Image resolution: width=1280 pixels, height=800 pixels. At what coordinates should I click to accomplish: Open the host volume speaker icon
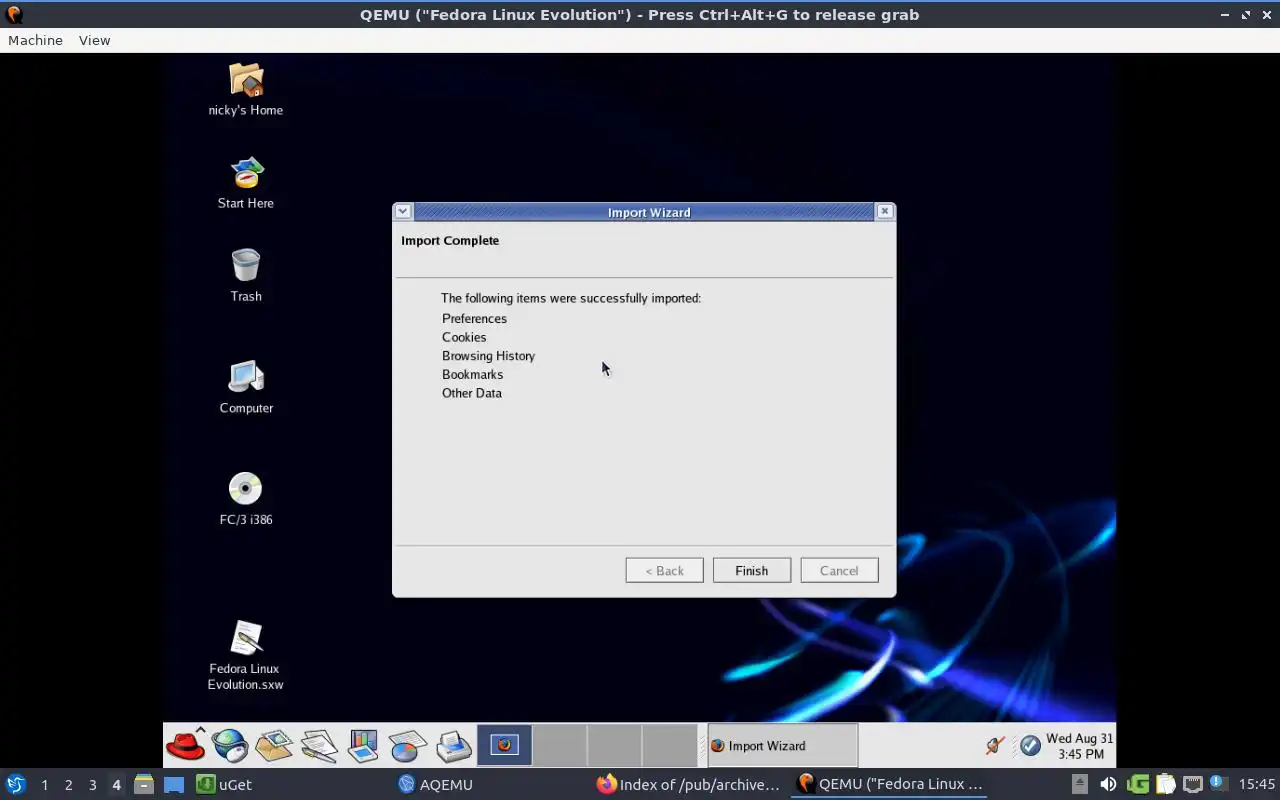pyautogui.click(x=1108, y=785)
